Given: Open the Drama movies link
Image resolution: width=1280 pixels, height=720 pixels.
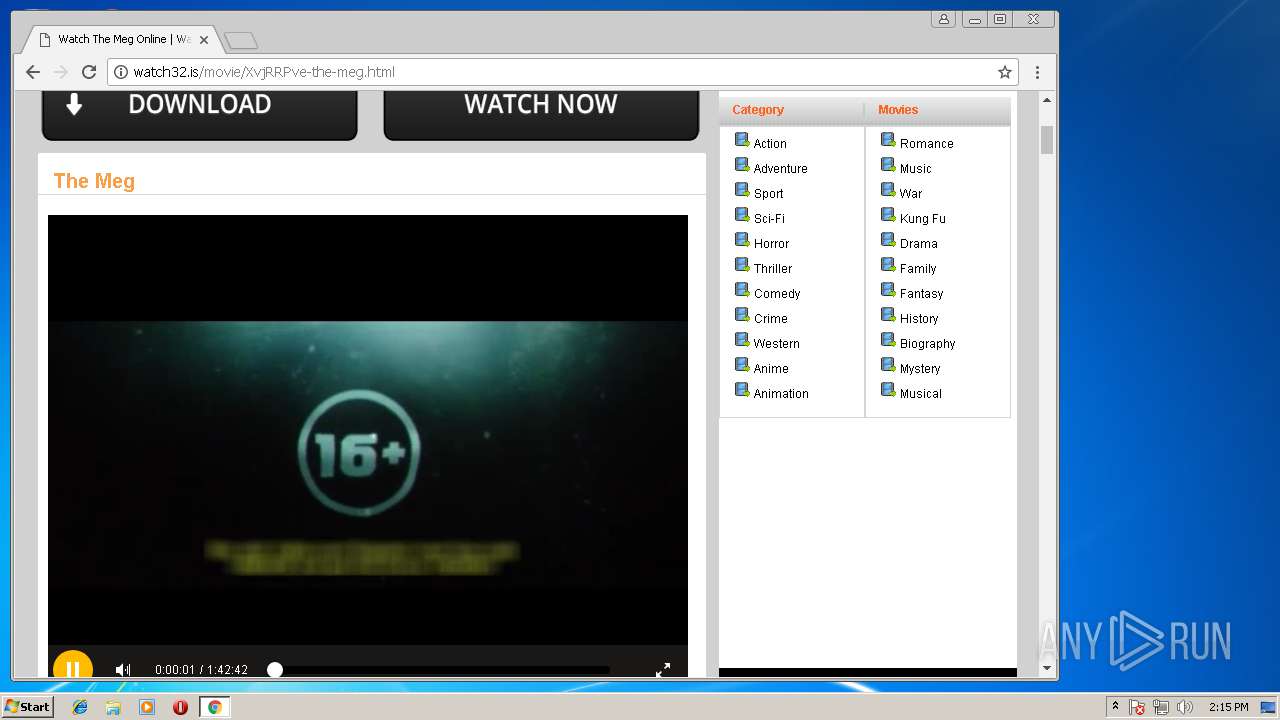Looking at the screenshot, I should pos(919,243).
